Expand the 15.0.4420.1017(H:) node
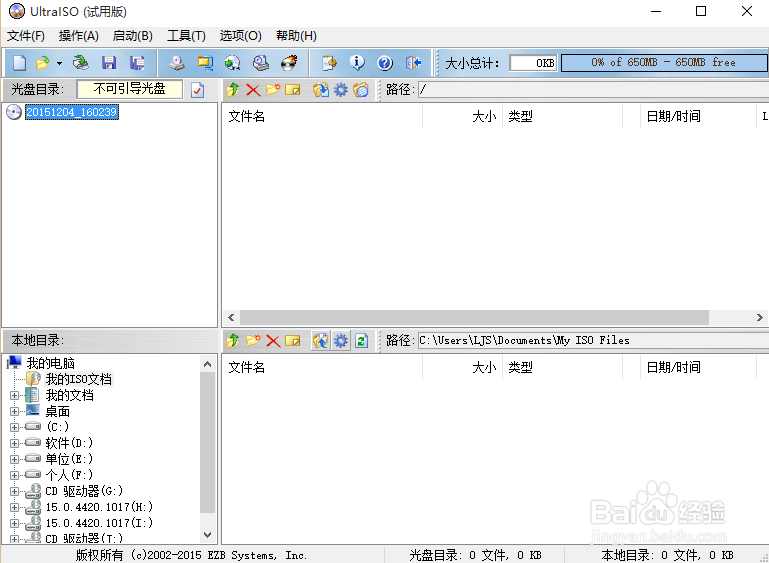The width and height of the screenshot is (769, 563). [14, 508]
